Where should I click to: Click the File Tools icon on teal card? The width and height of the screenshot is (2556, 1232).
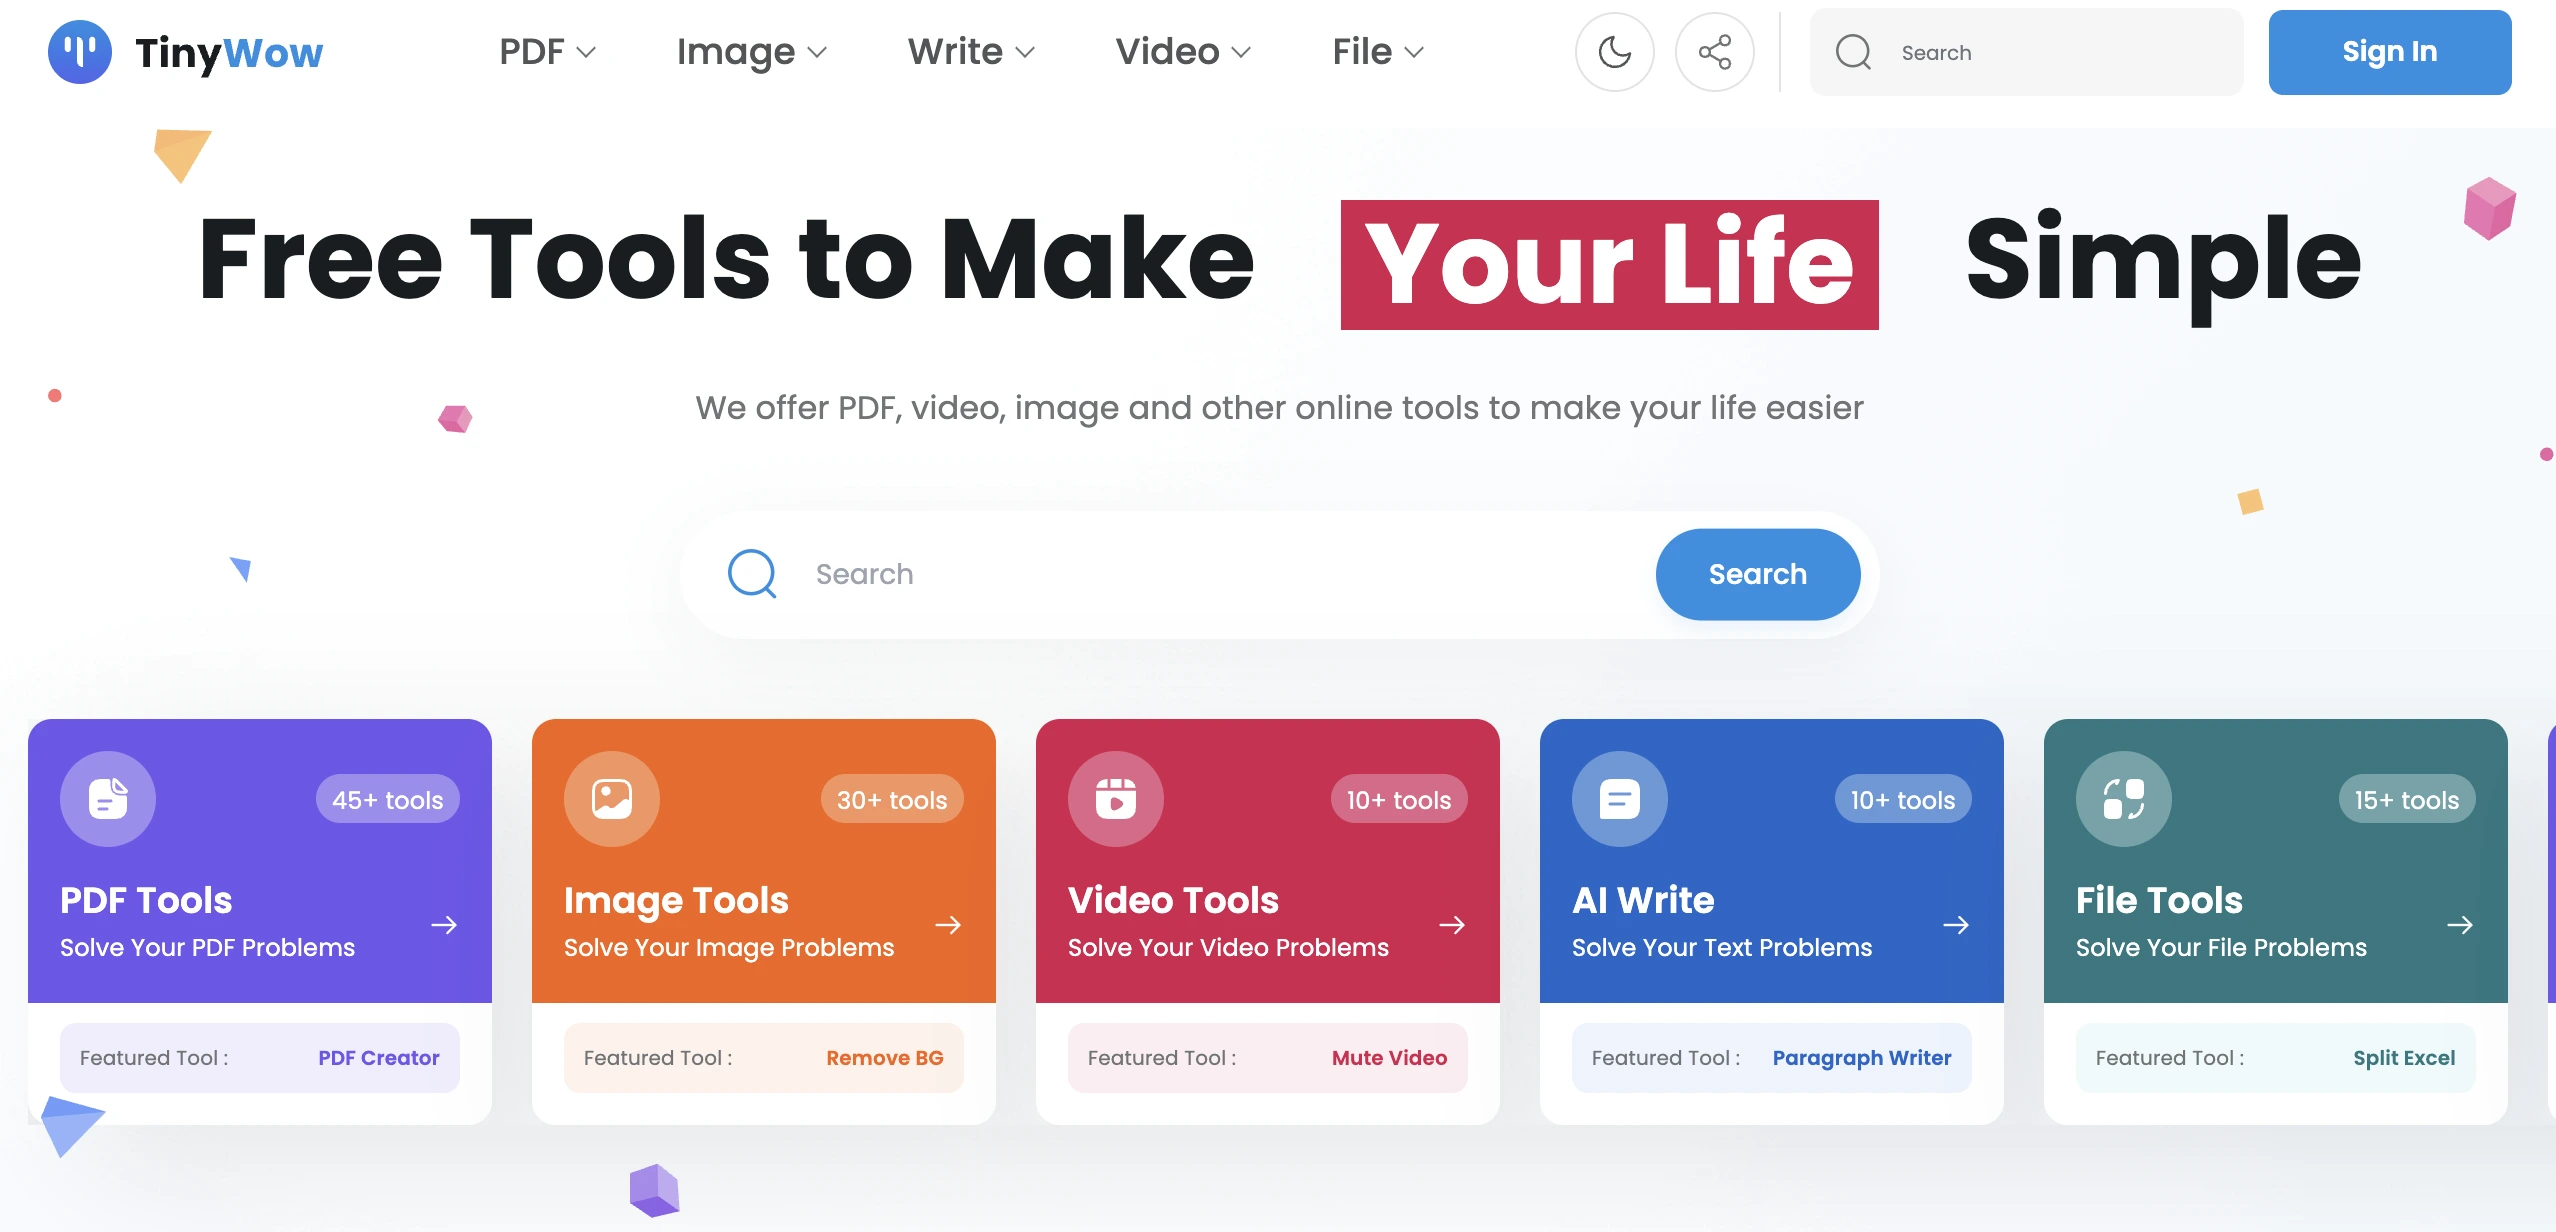coord(2124,798)
